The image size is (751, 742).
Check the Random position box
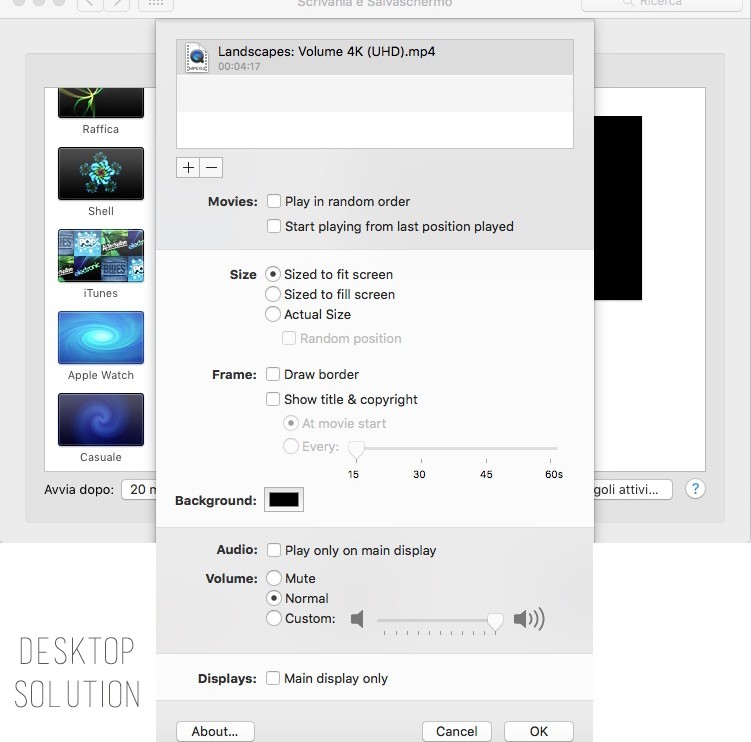point(289,338)
